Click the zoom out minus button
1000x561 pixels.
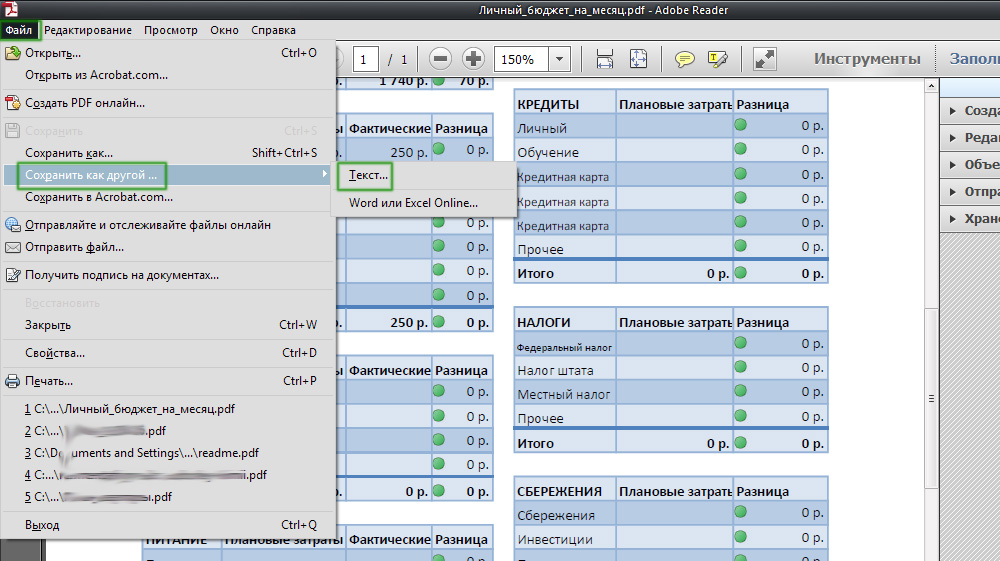click(441, 59)
